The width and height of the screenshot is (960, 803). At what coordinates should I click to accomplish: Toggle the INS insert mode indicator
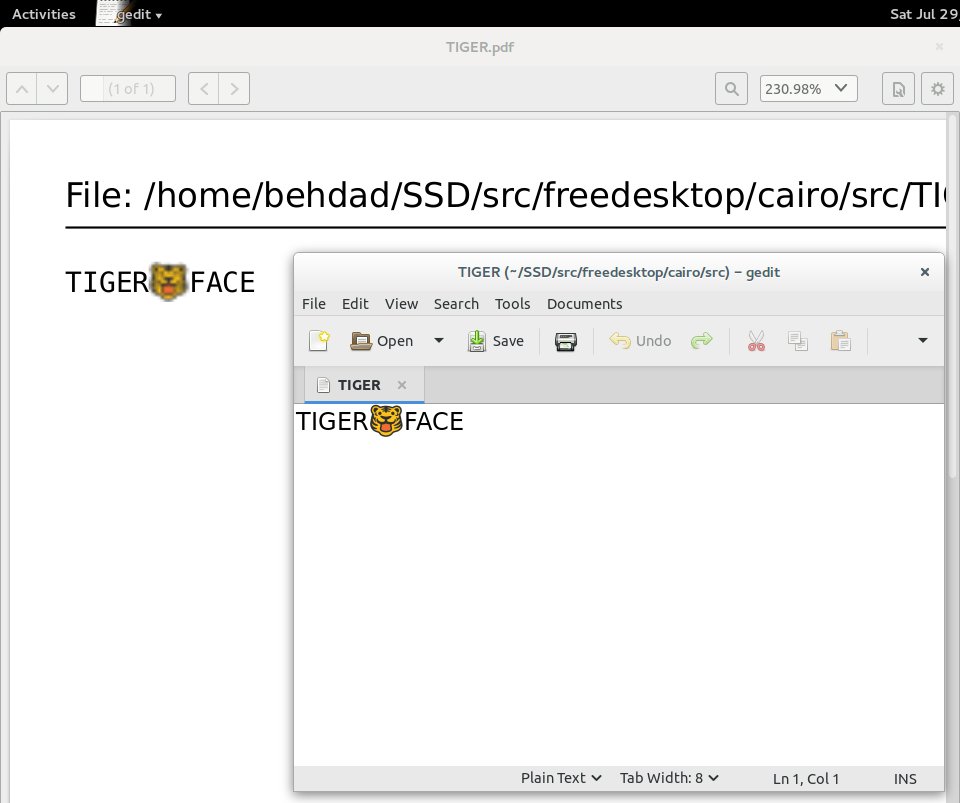pyautogui.click(x=905, y=779)
